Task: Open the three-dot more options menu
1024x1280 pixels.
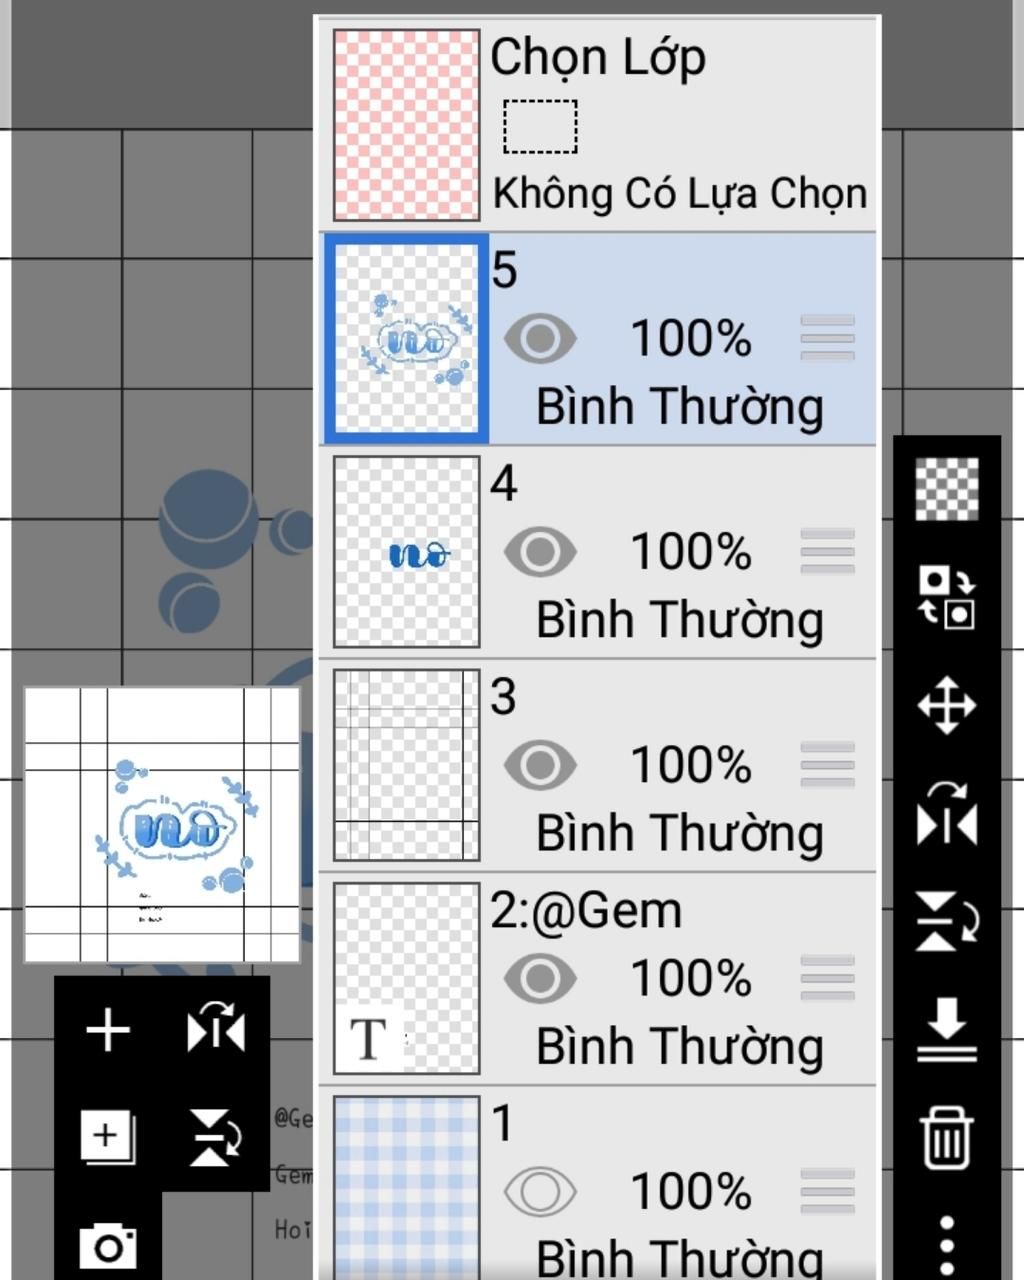Action: tap(947, 1246)
